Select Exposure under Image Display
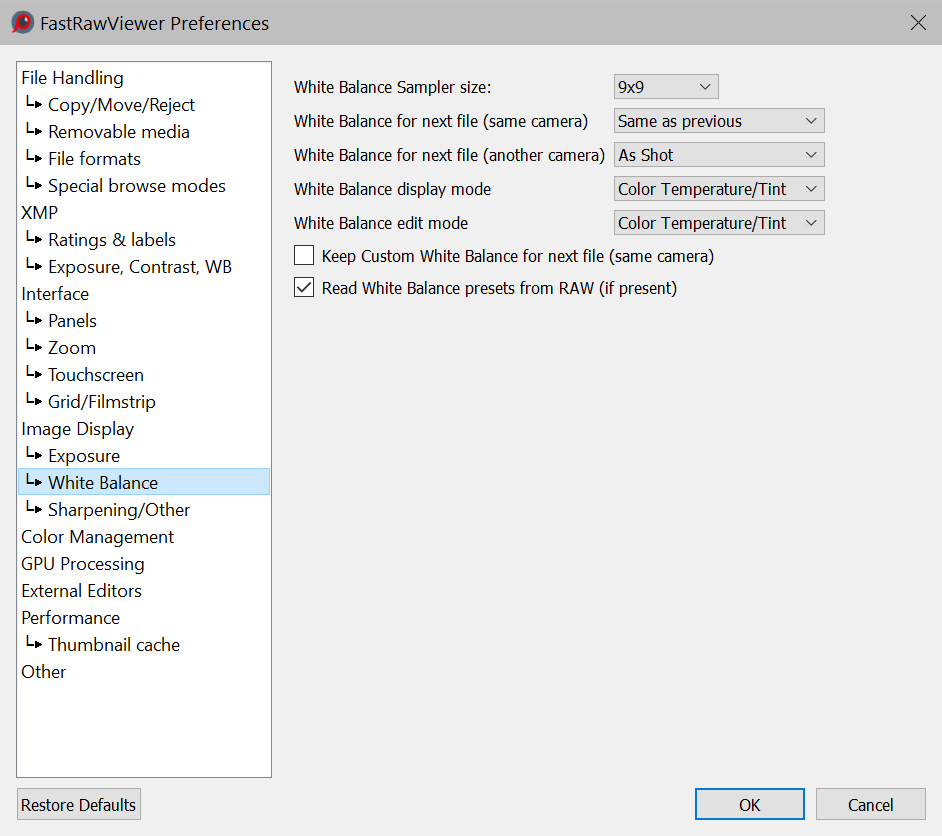 84,456
